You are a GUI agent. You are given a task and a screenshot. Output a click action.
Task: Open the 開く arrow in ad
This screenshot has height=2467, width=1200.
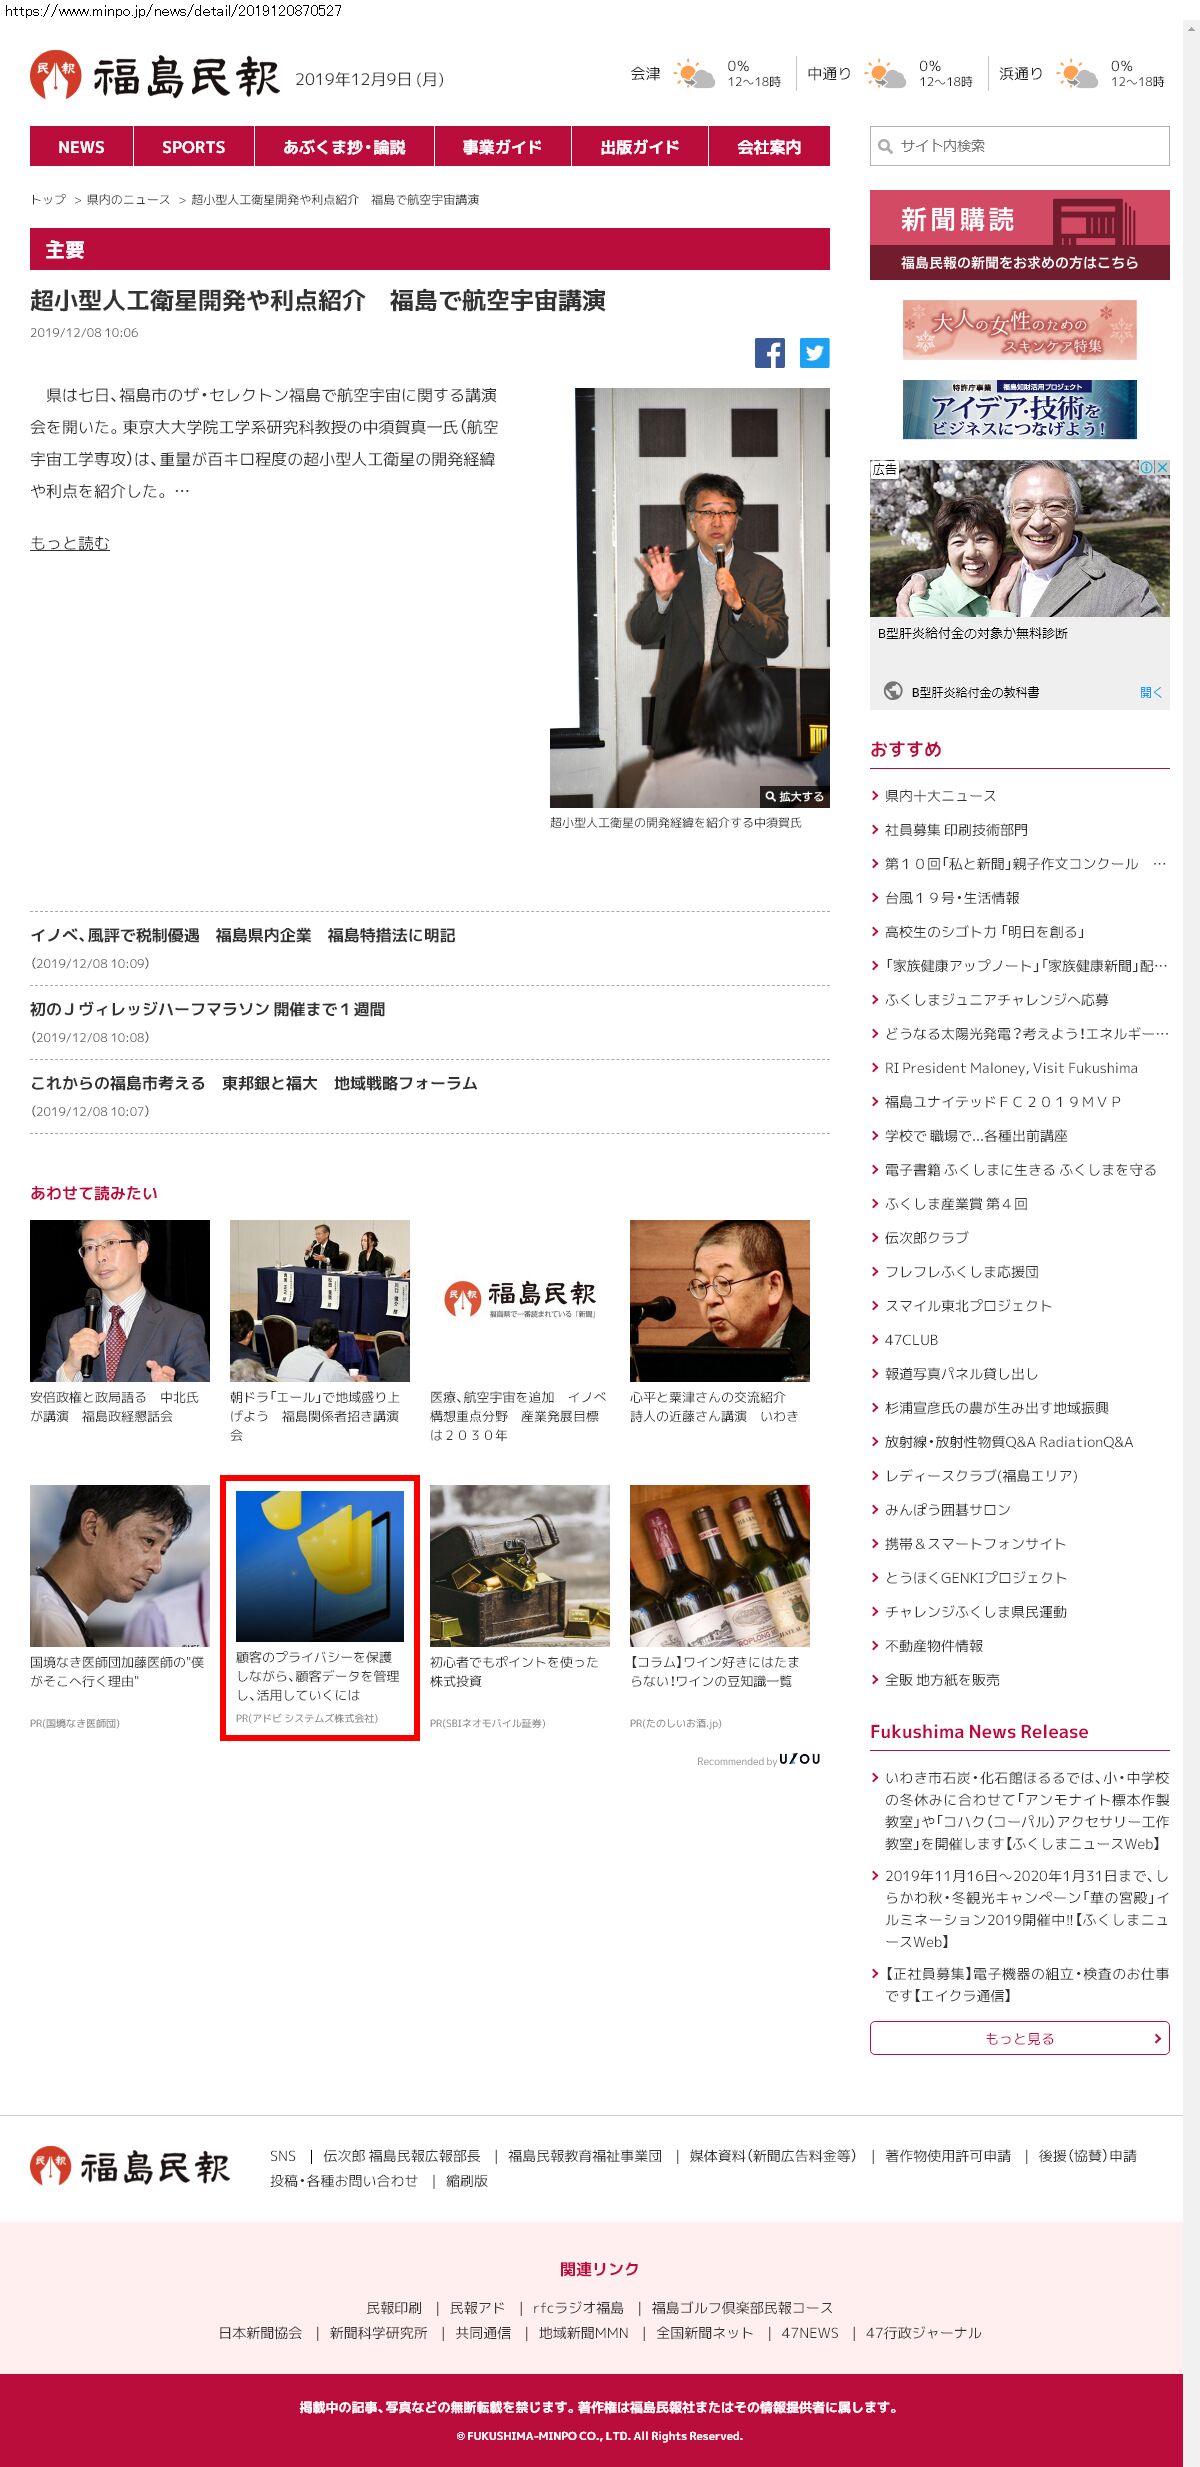[x=1150, y=692]
